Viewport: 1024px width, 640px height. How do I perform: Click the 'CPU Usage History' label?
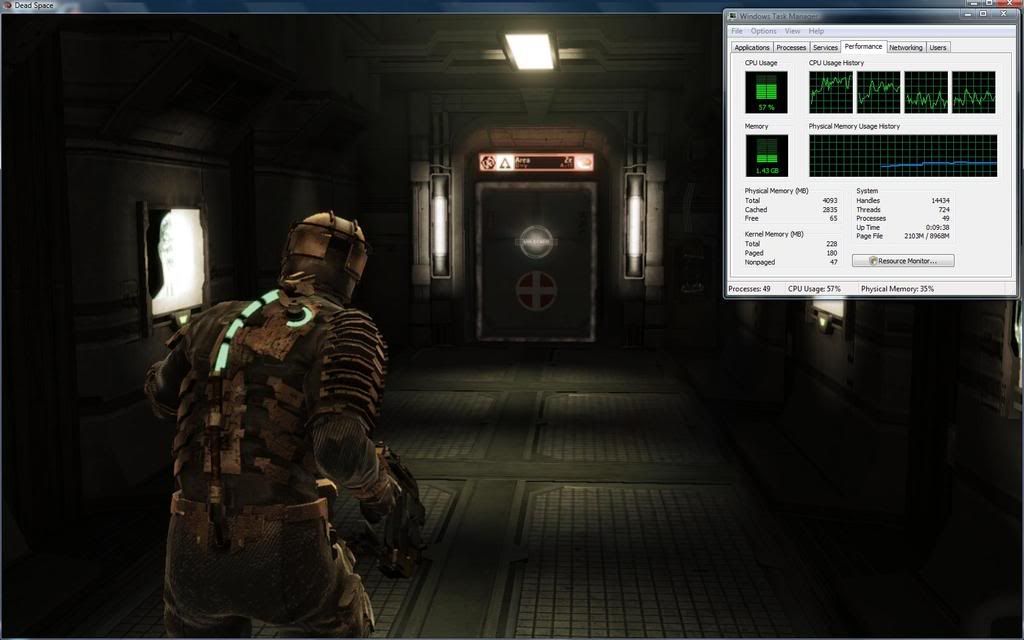pyautogui.click(x=836, y=63)
